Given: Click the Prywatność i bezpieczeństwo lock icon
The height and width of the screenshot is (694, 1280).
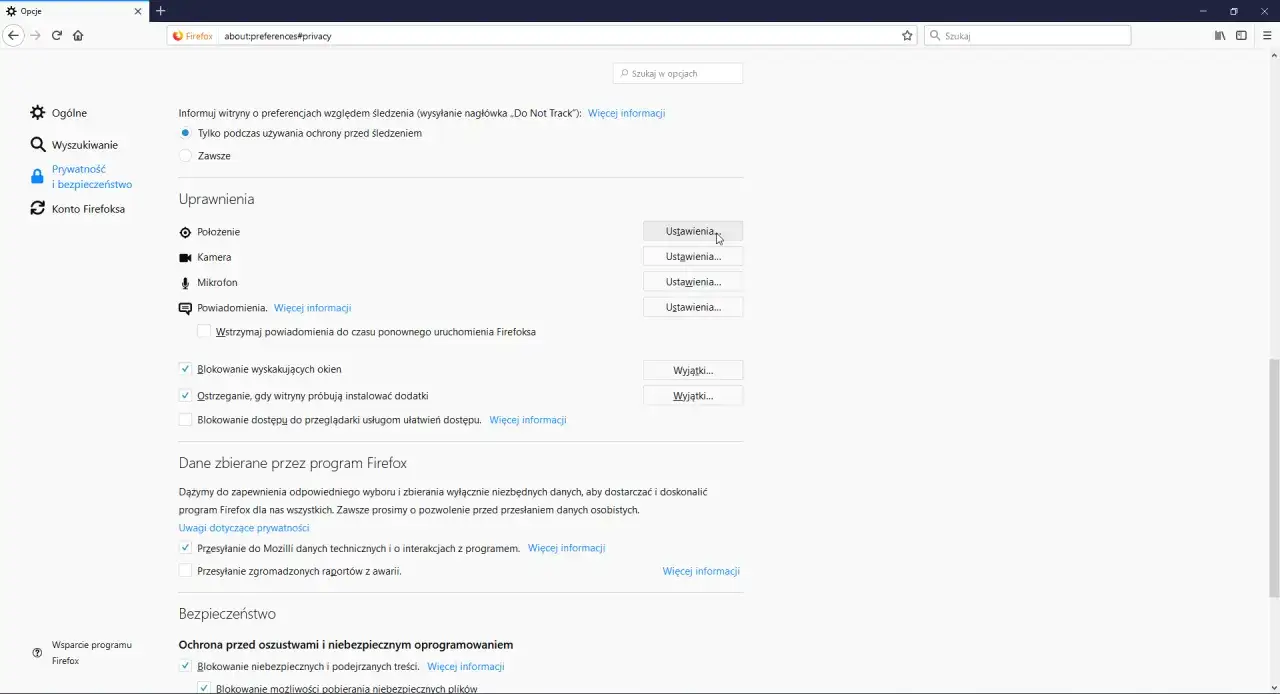Looking at the screenshot, I should 37,176.
